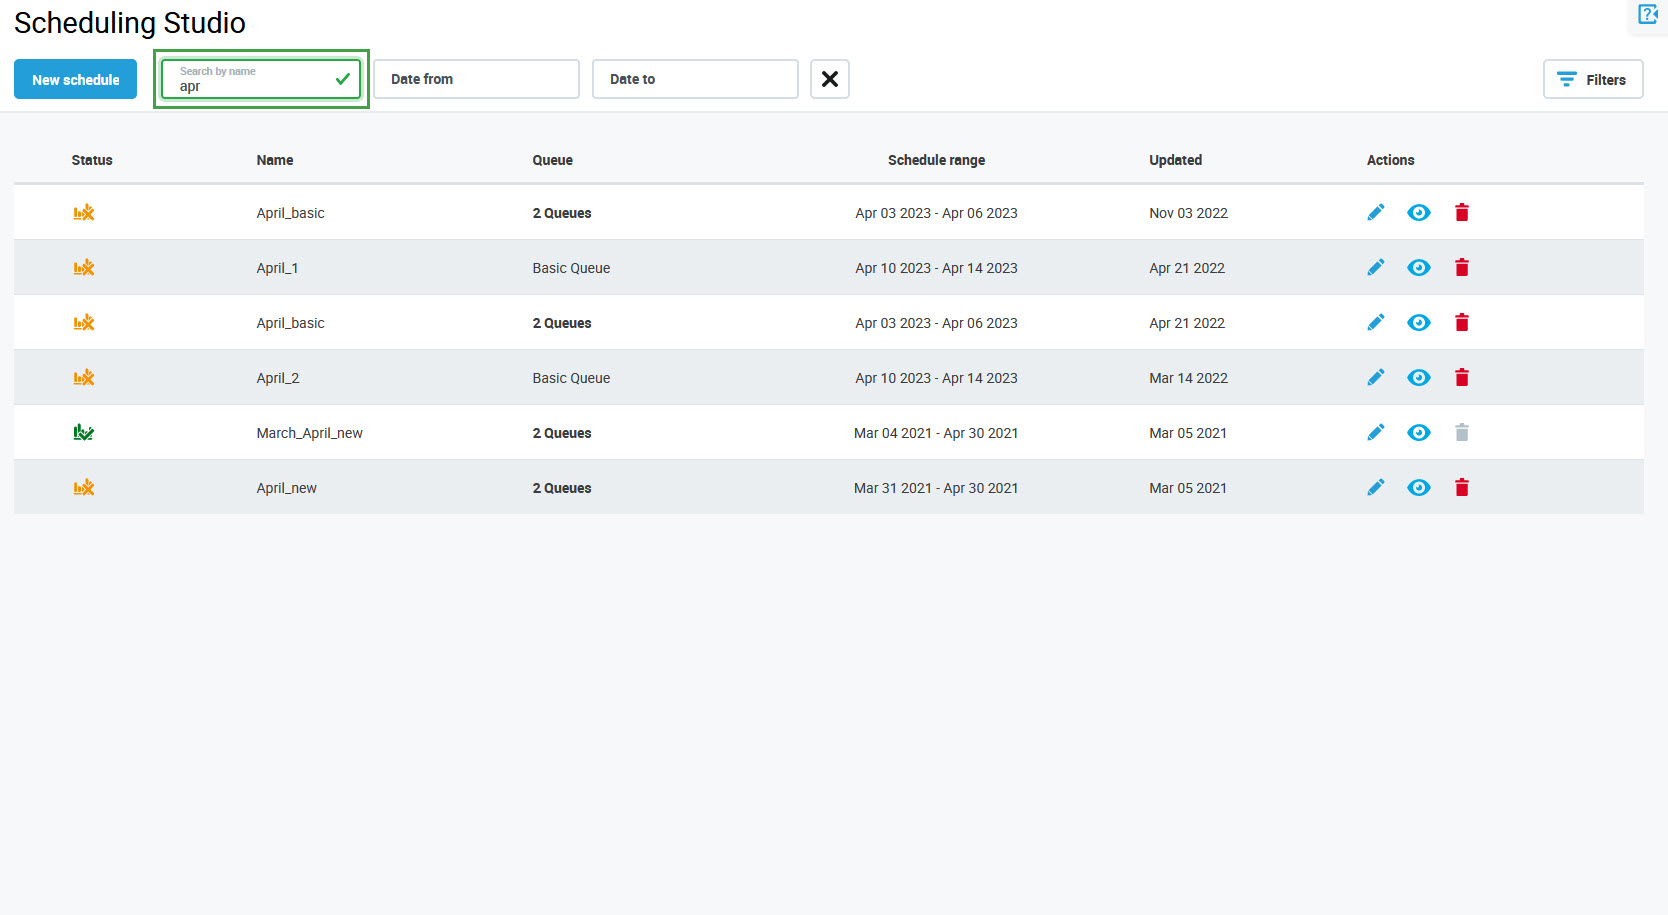The image size is (1668, 915).
Task: View April_1 schedule via eye icon
Action: point(1418,268)
